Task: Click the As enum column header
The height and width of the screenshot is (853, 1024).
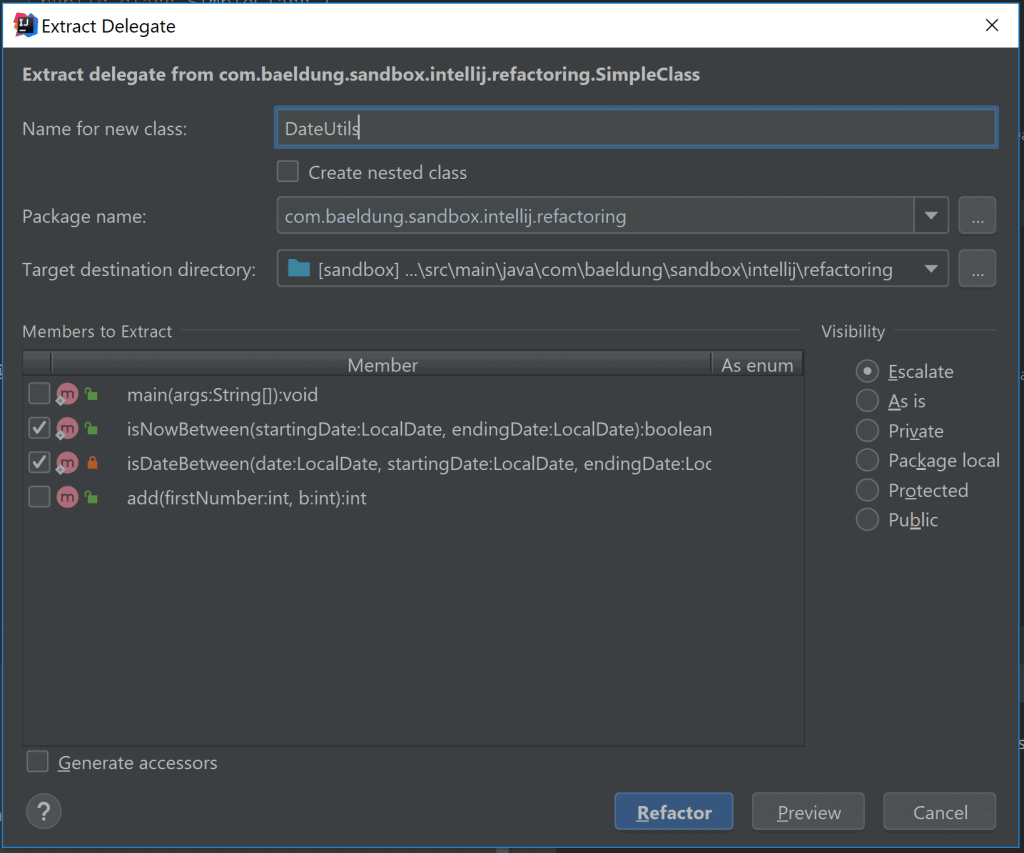Action: pos(757,364)
